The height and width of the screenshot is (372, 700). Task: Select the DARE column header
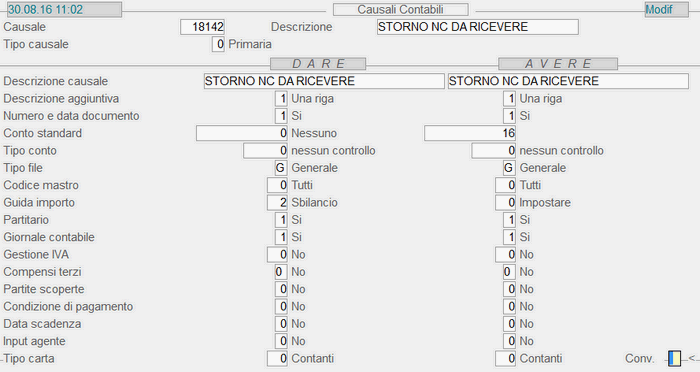pyautogui.click(x=318, y=63)
